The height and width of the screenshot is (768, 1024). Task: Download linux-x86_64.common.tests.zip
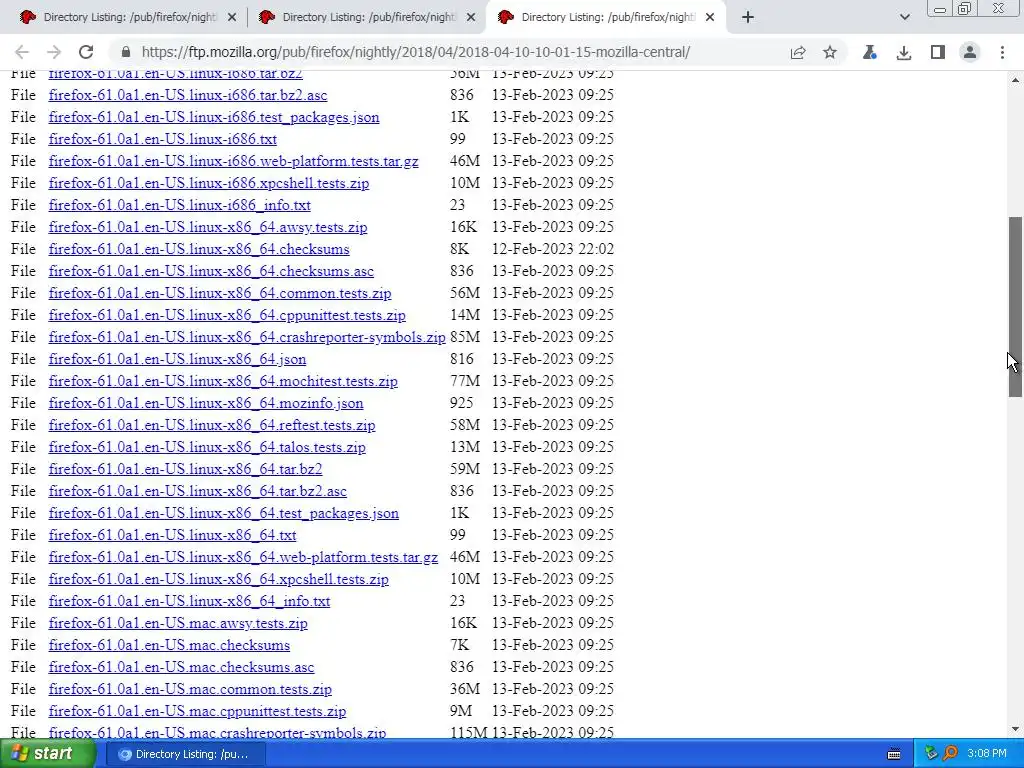(220, 293)
